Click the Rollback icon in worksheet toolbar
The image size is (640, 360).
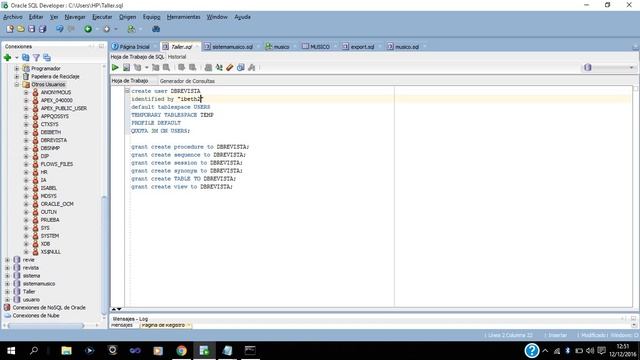(x=192, y=68)
